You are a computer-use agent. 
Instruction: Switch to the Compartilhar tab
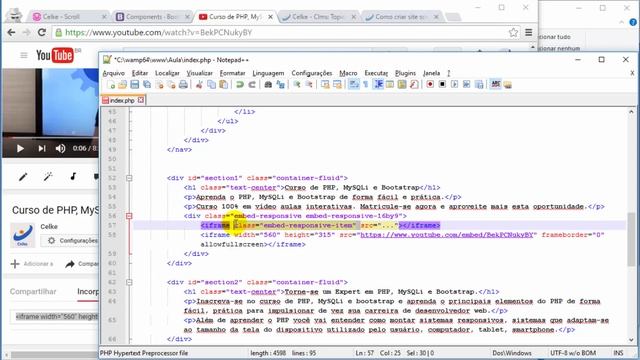point(33,291)
